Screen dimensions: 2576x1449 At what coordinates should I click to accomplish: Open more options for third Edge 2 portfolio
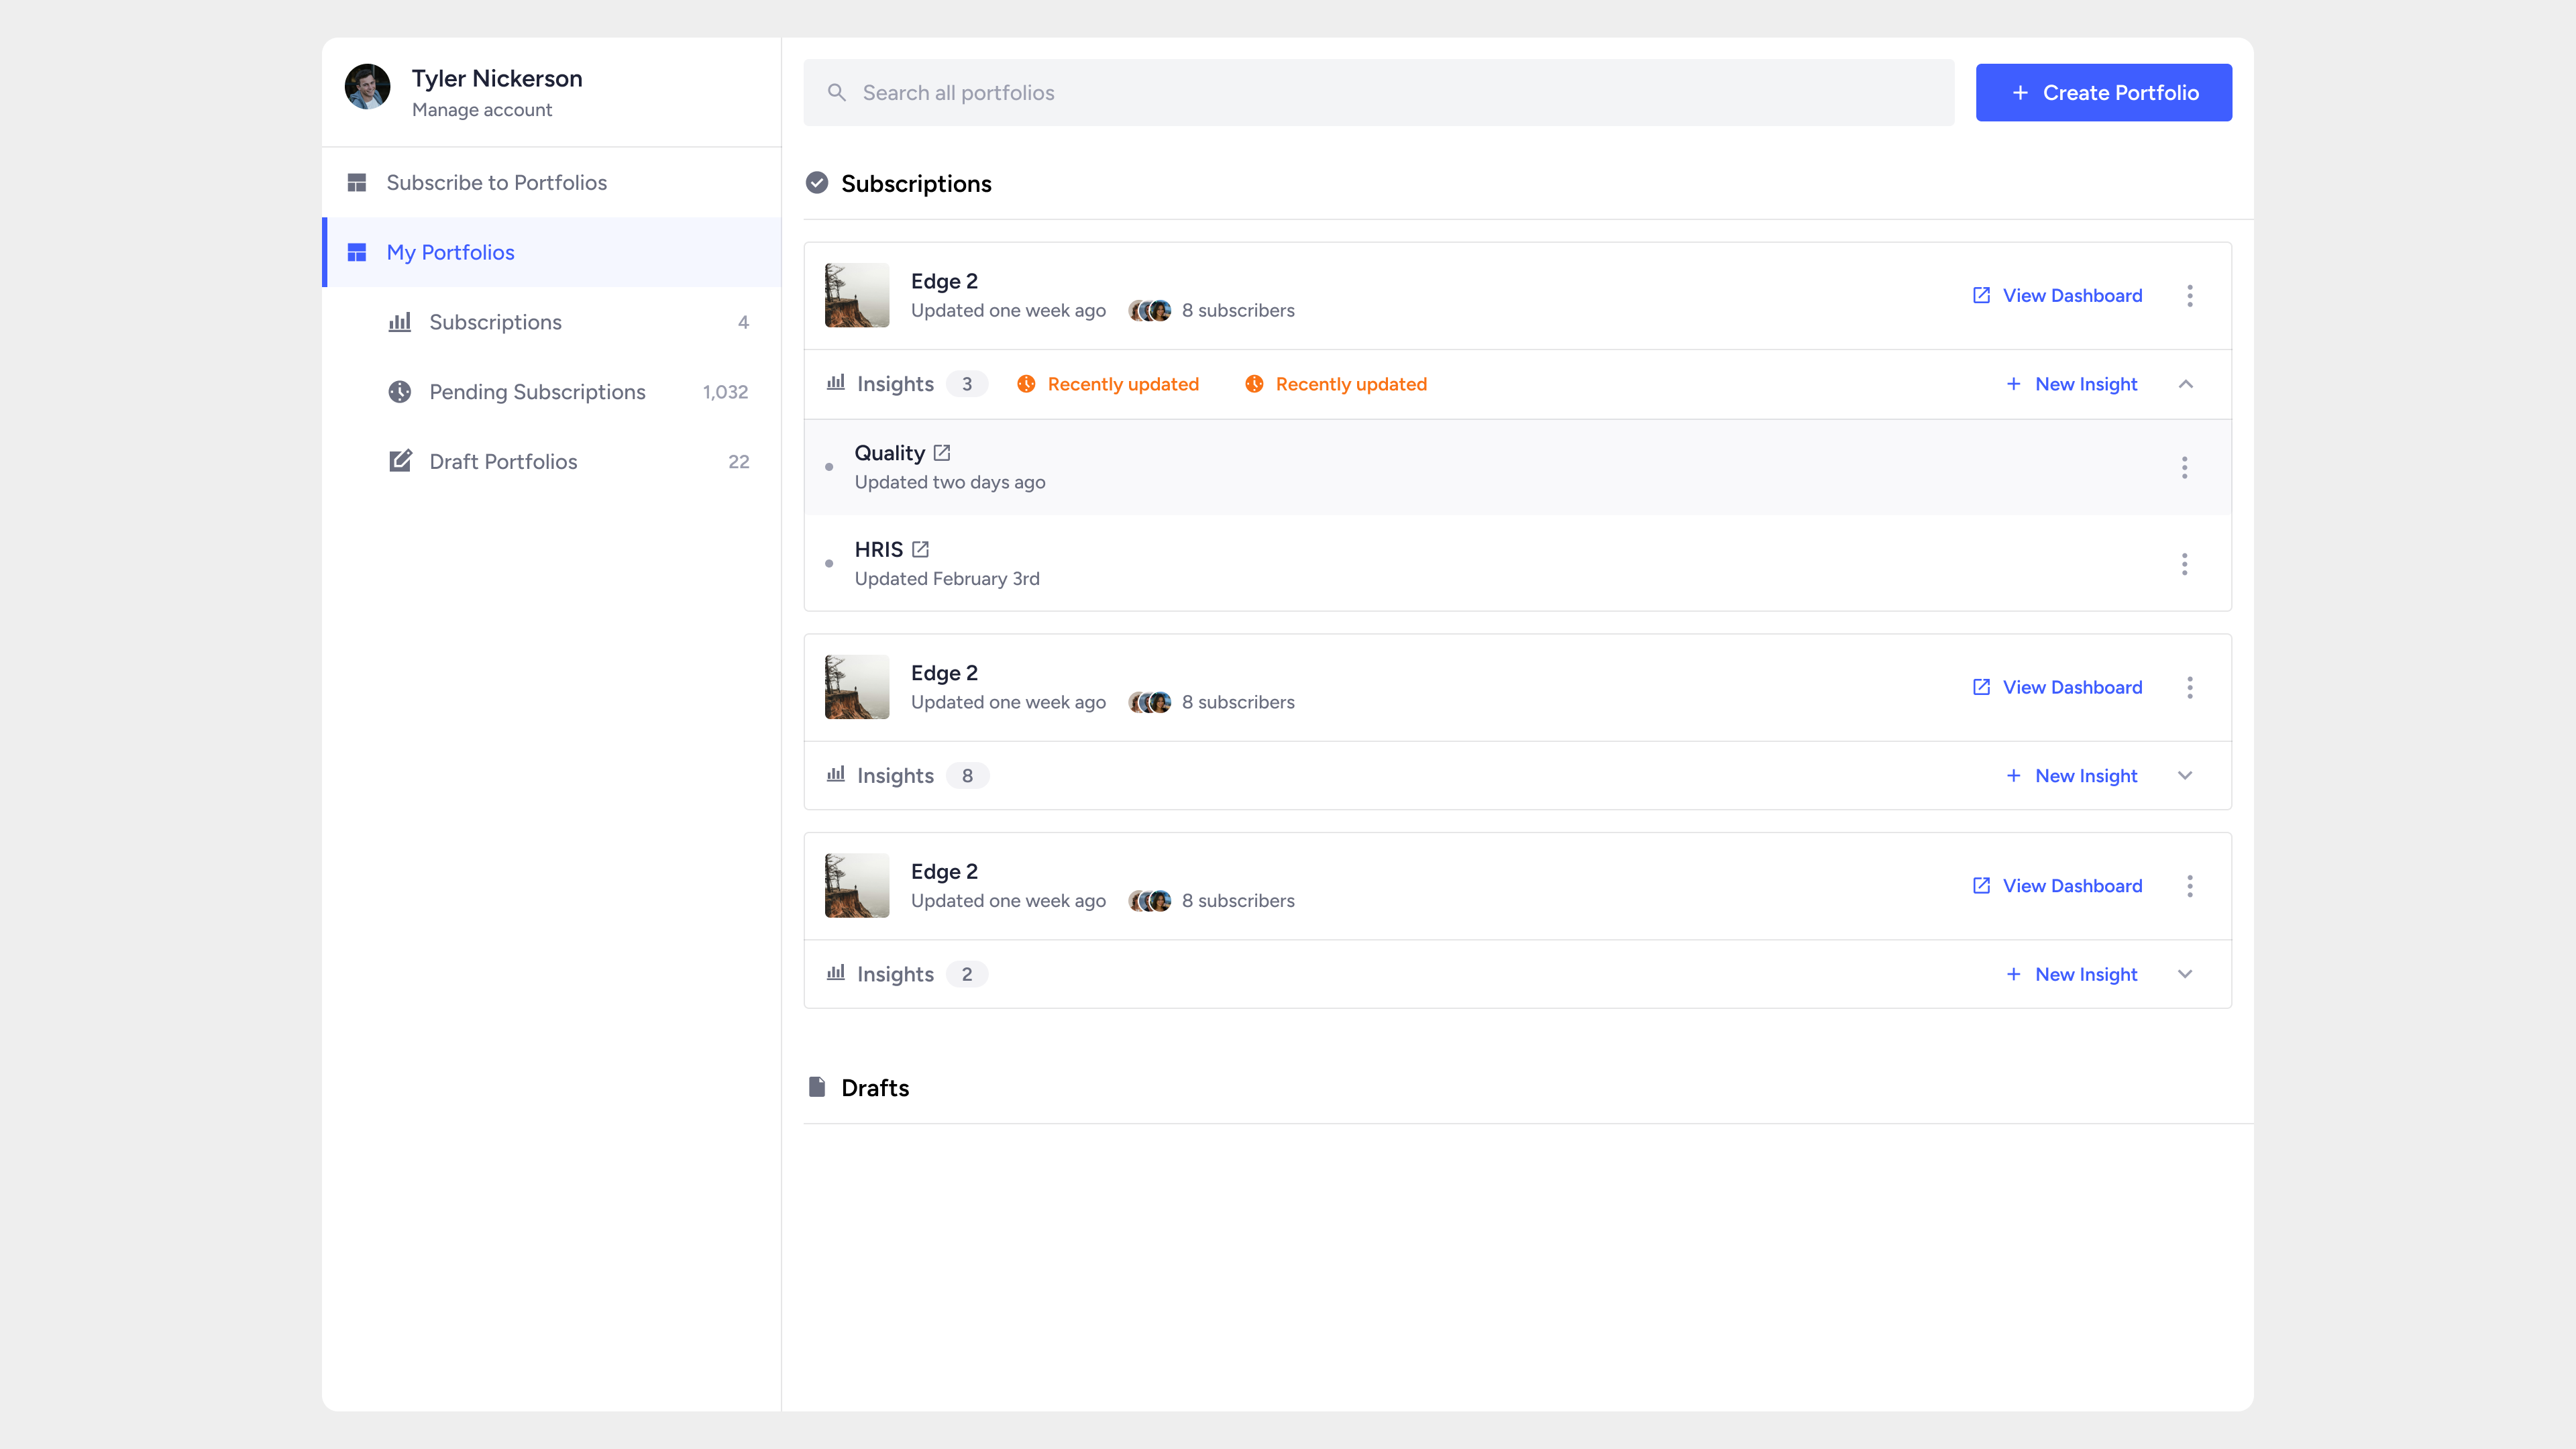tap(2190, 886)
